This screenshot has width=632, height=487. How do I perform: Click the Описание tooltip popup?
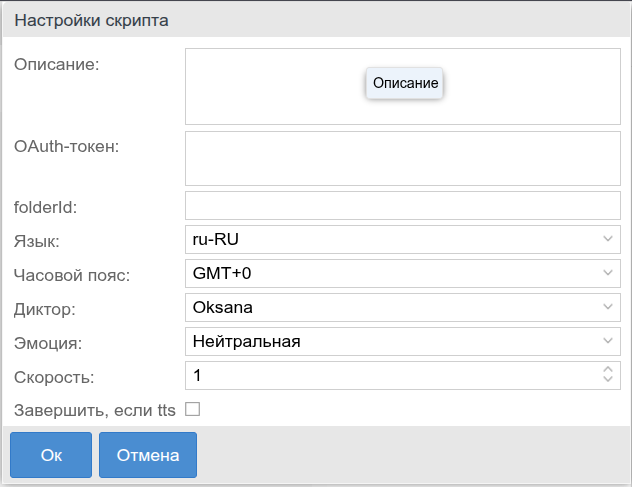405,84
